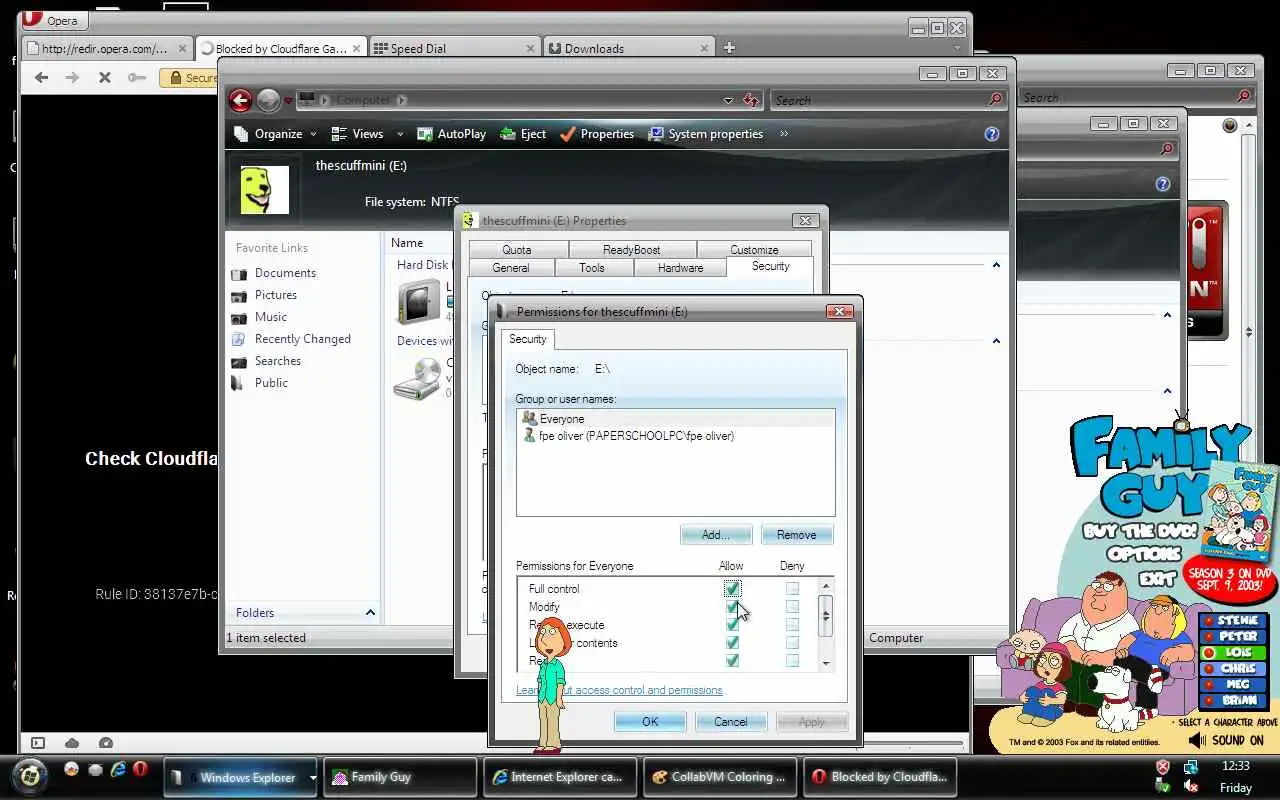Click the Explorer back arrow button

coord(240,100)
